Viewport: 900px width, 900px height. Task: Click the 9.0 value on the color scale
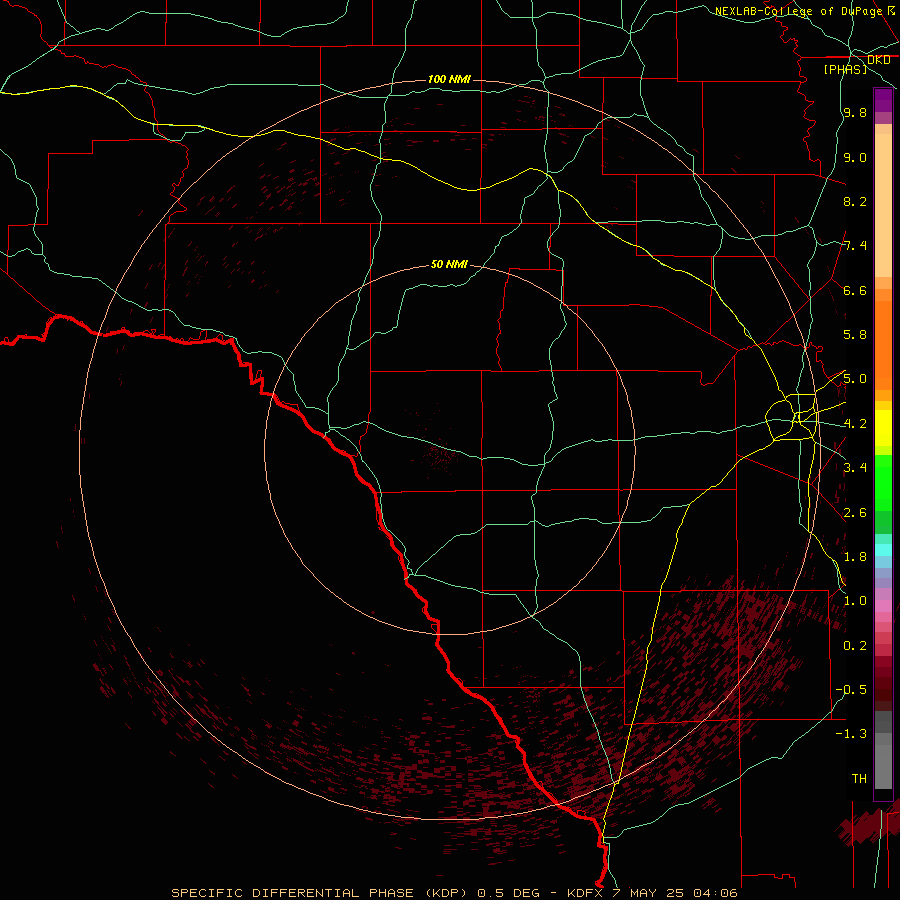click(x=855, y=157)
